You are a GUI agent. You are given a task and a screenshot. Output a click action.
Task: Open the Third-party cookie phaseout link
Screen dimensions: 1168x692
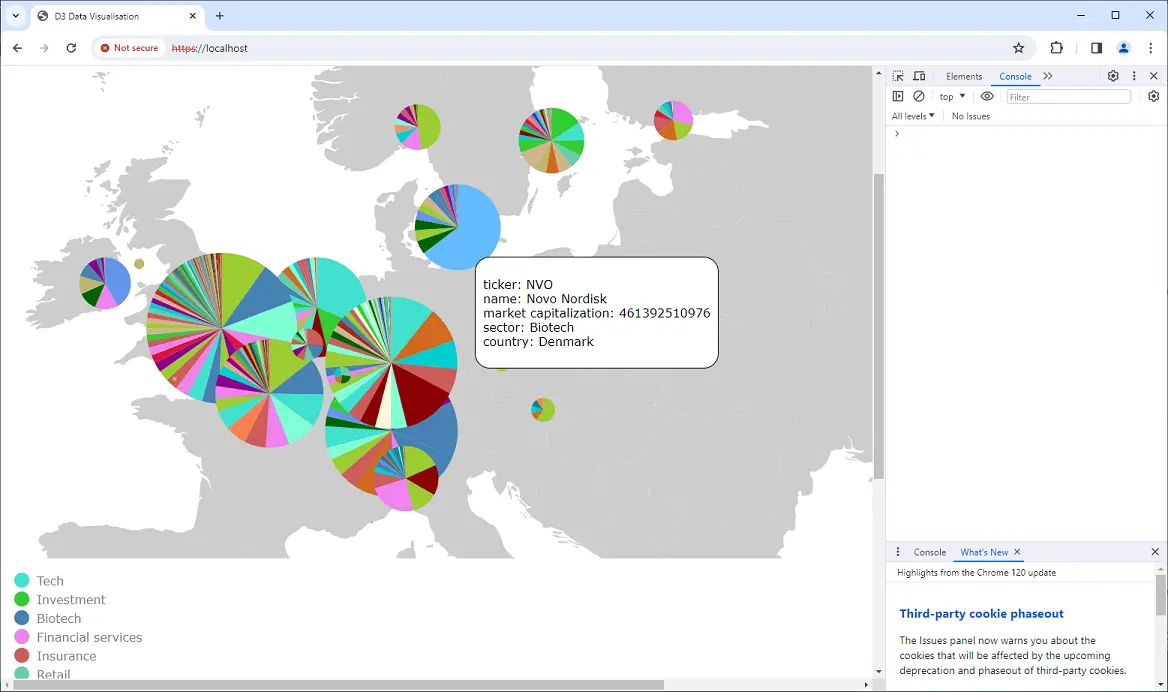coord(981,614)
